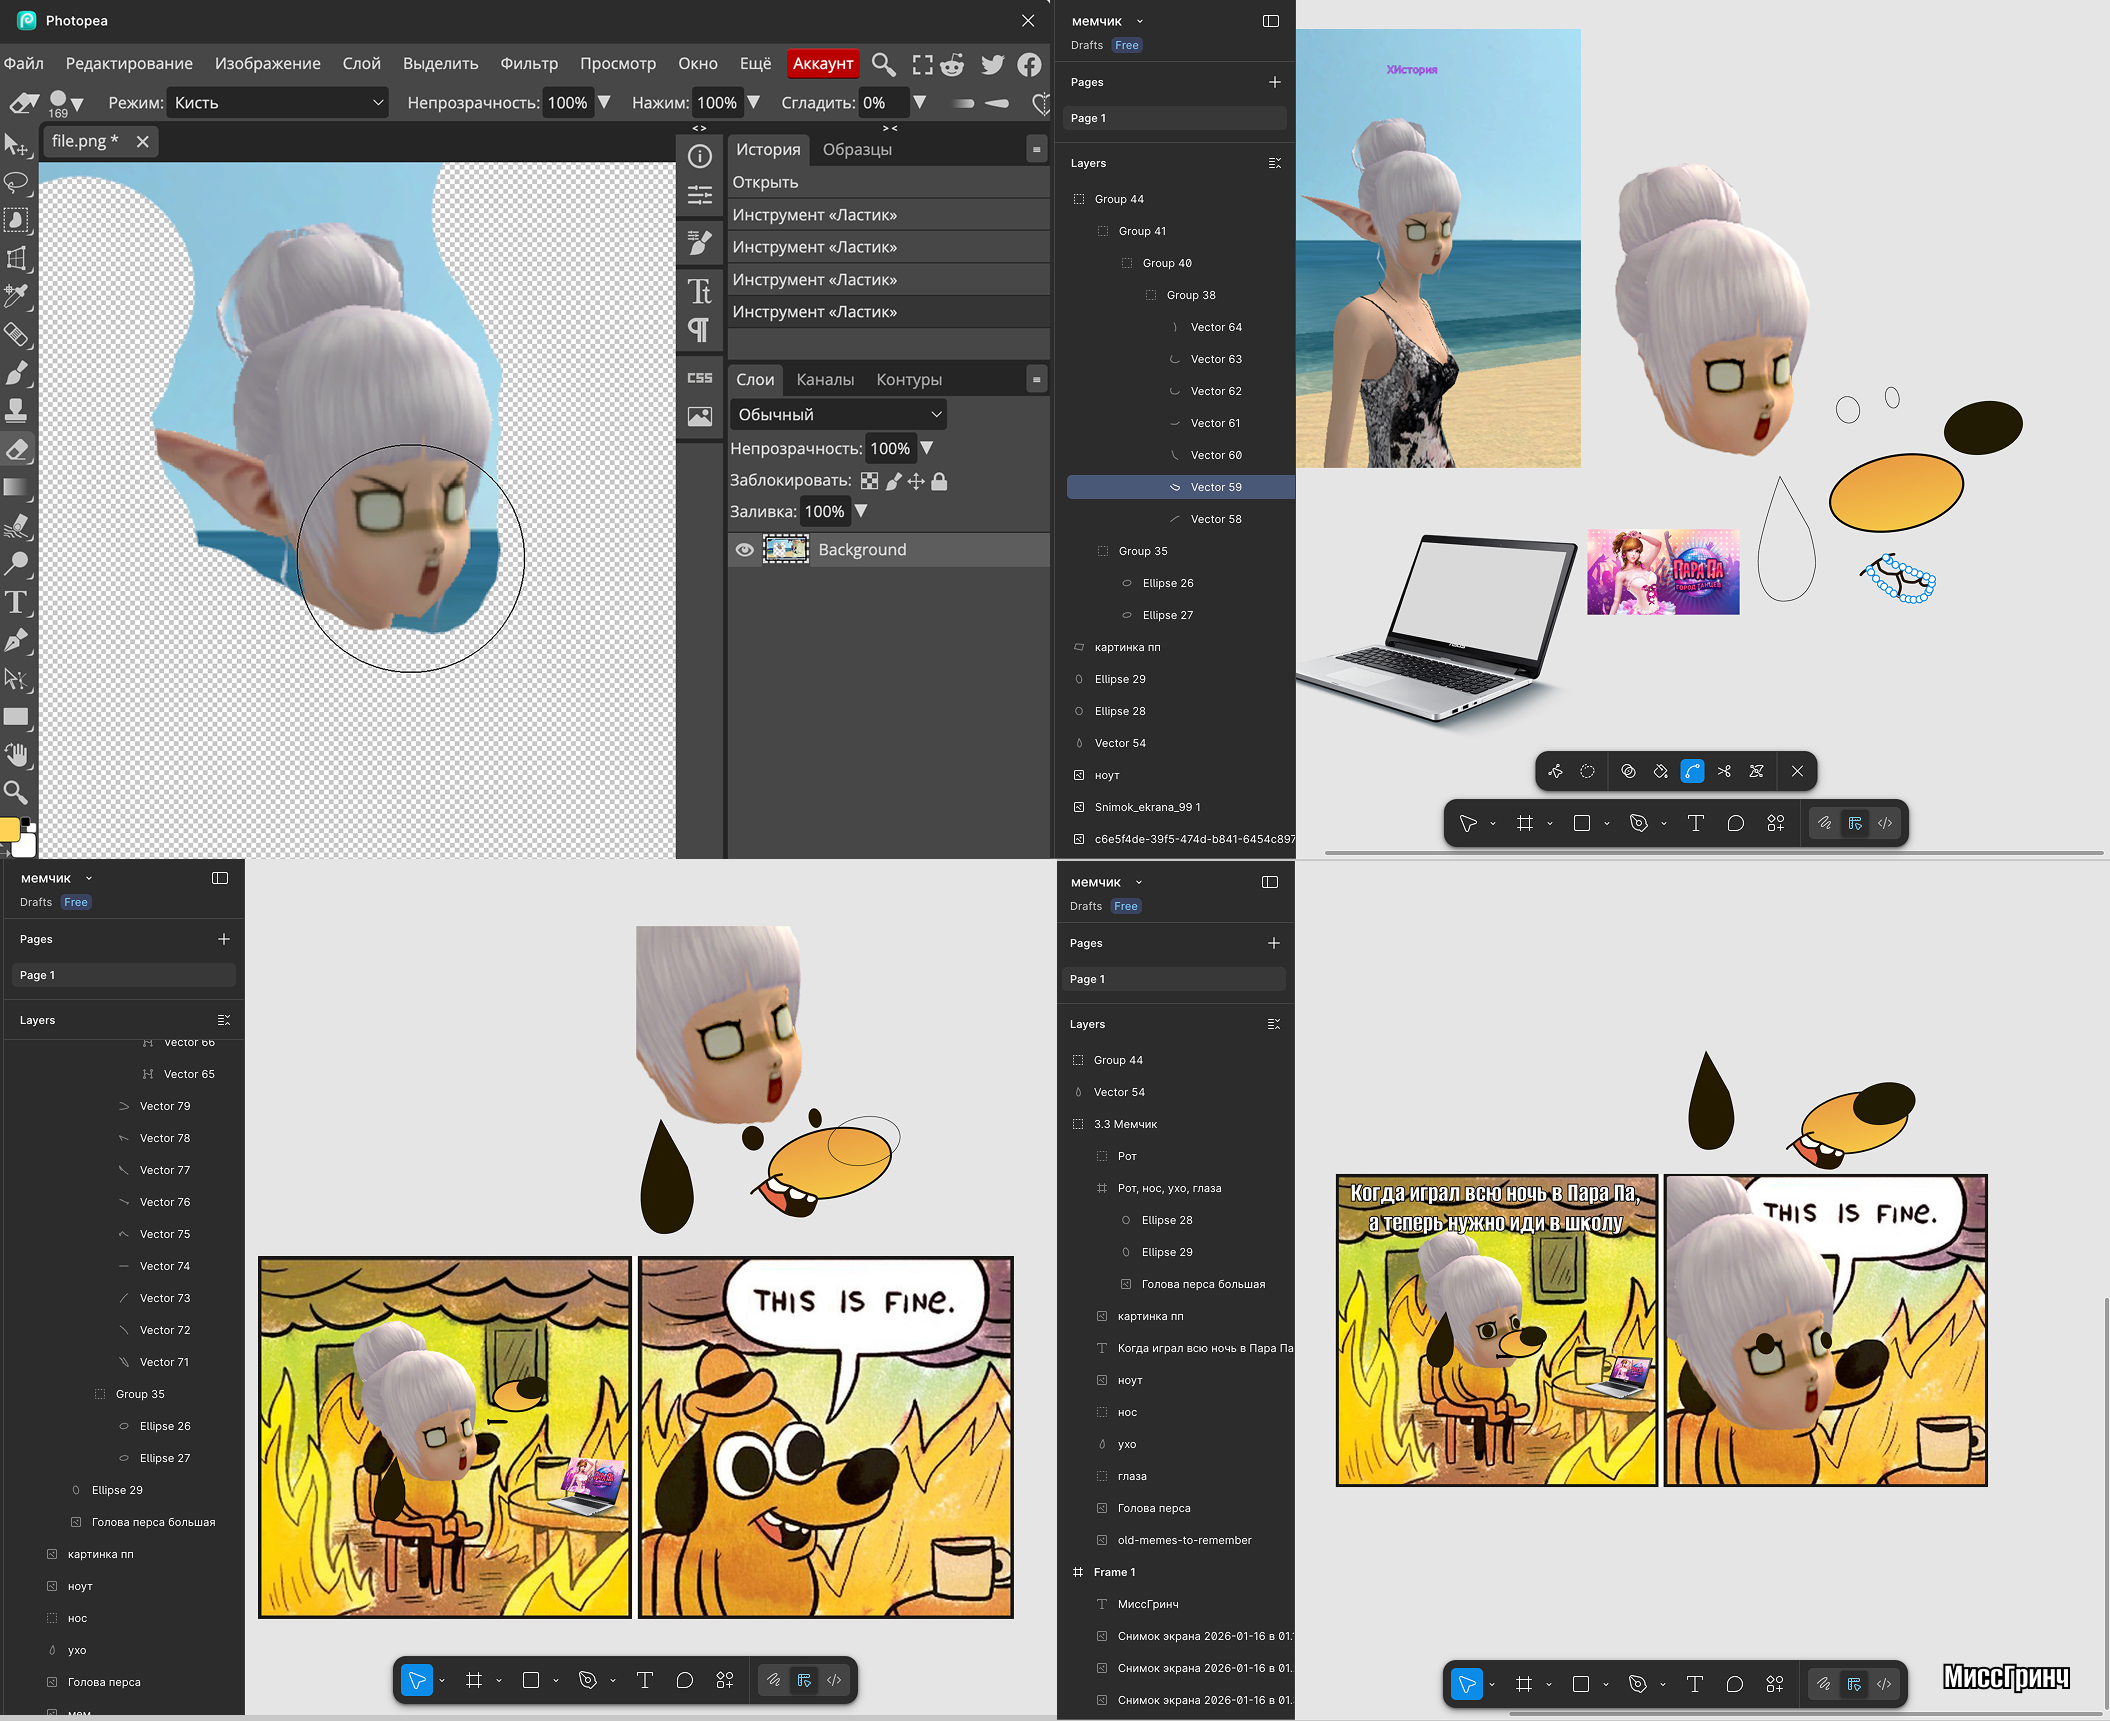Open the Photopea search magnifier icon
The width and height of the screenshot is (2110, 1721).
883,64
